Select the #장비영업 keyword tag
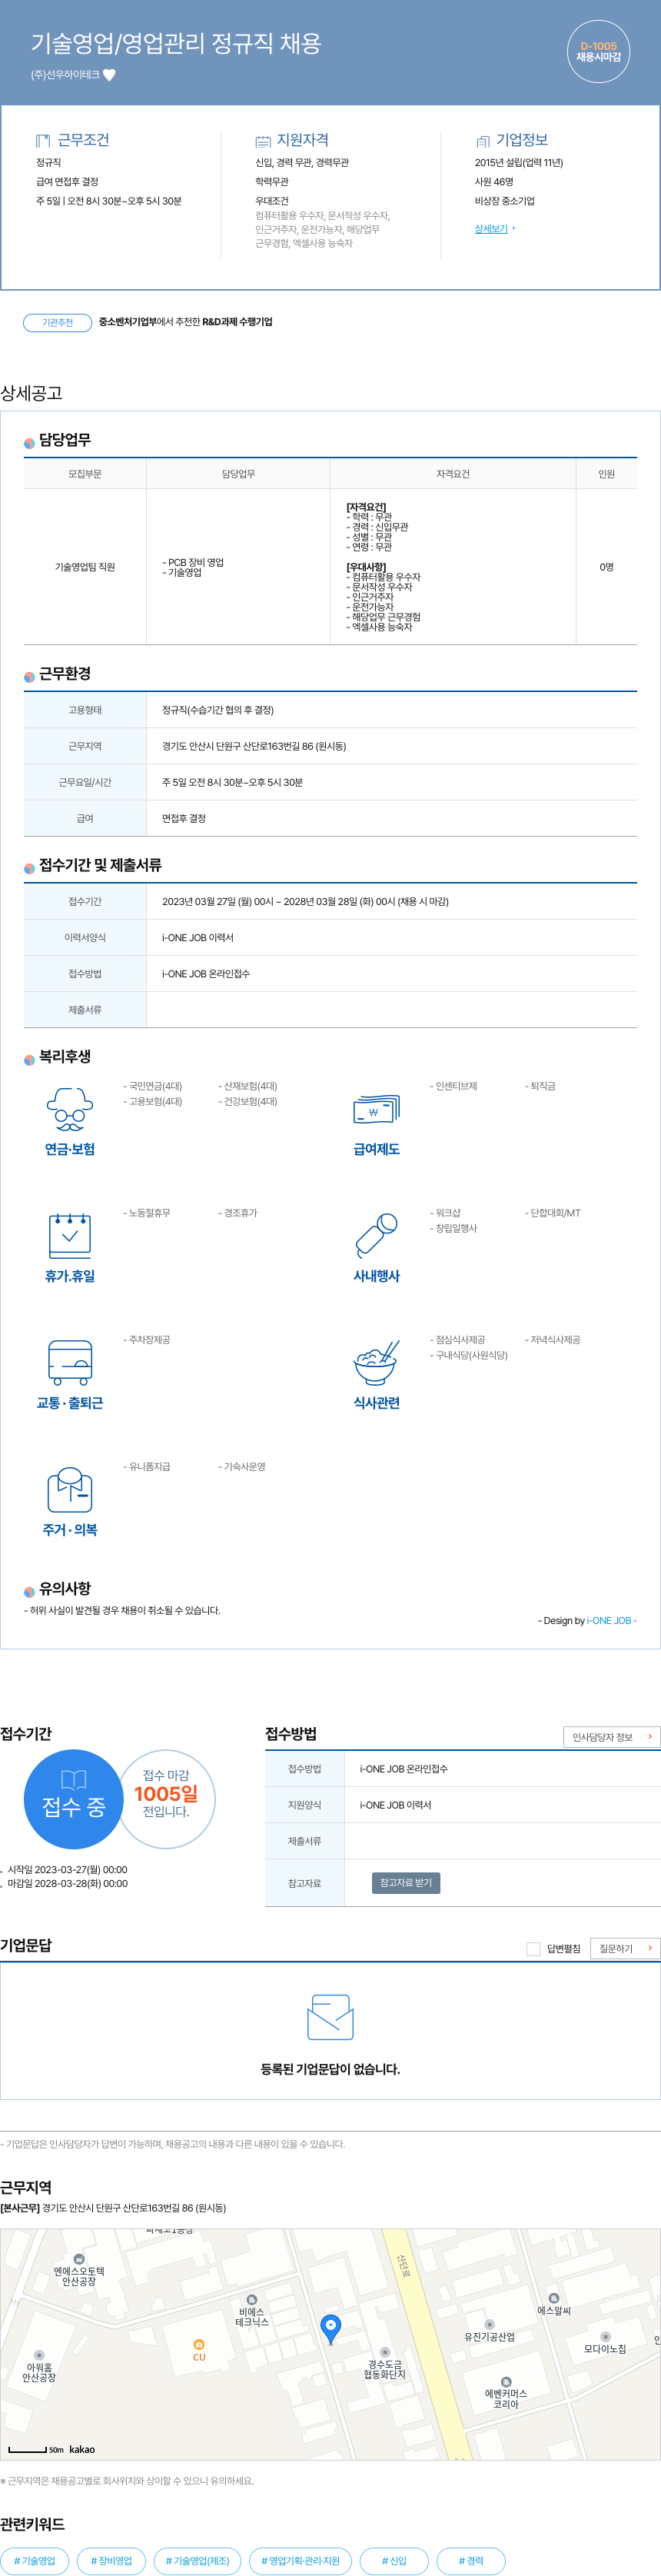The image size is (661, 2576). pos(111,2560)
